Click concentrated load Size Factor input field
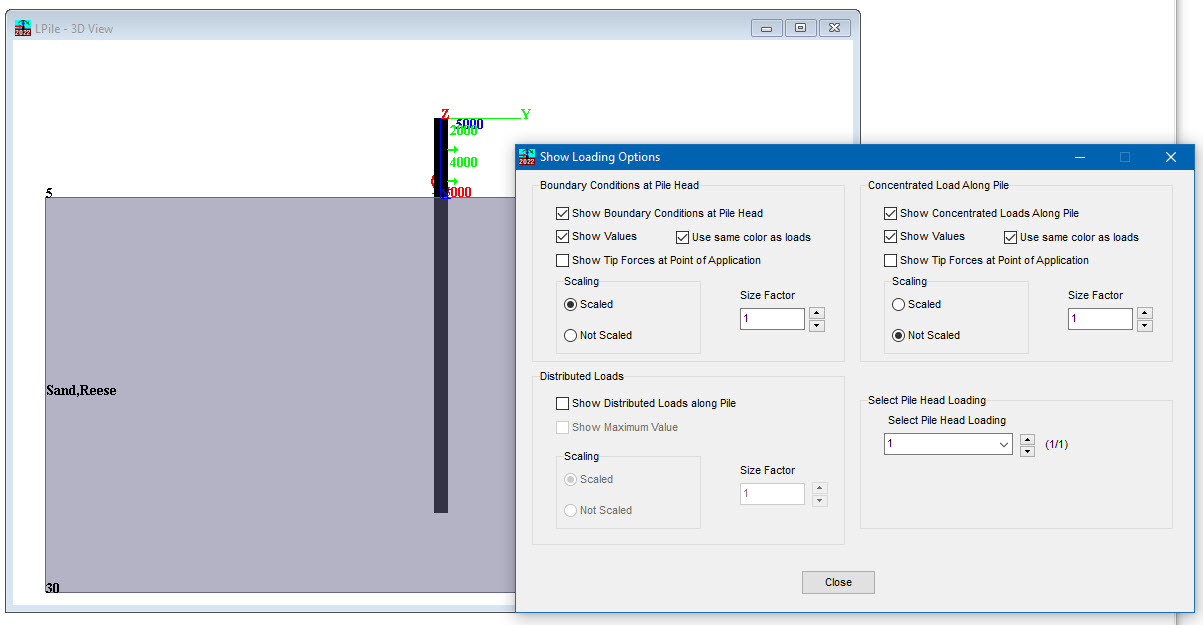The image size is (1203, 625). point(1100,319)
